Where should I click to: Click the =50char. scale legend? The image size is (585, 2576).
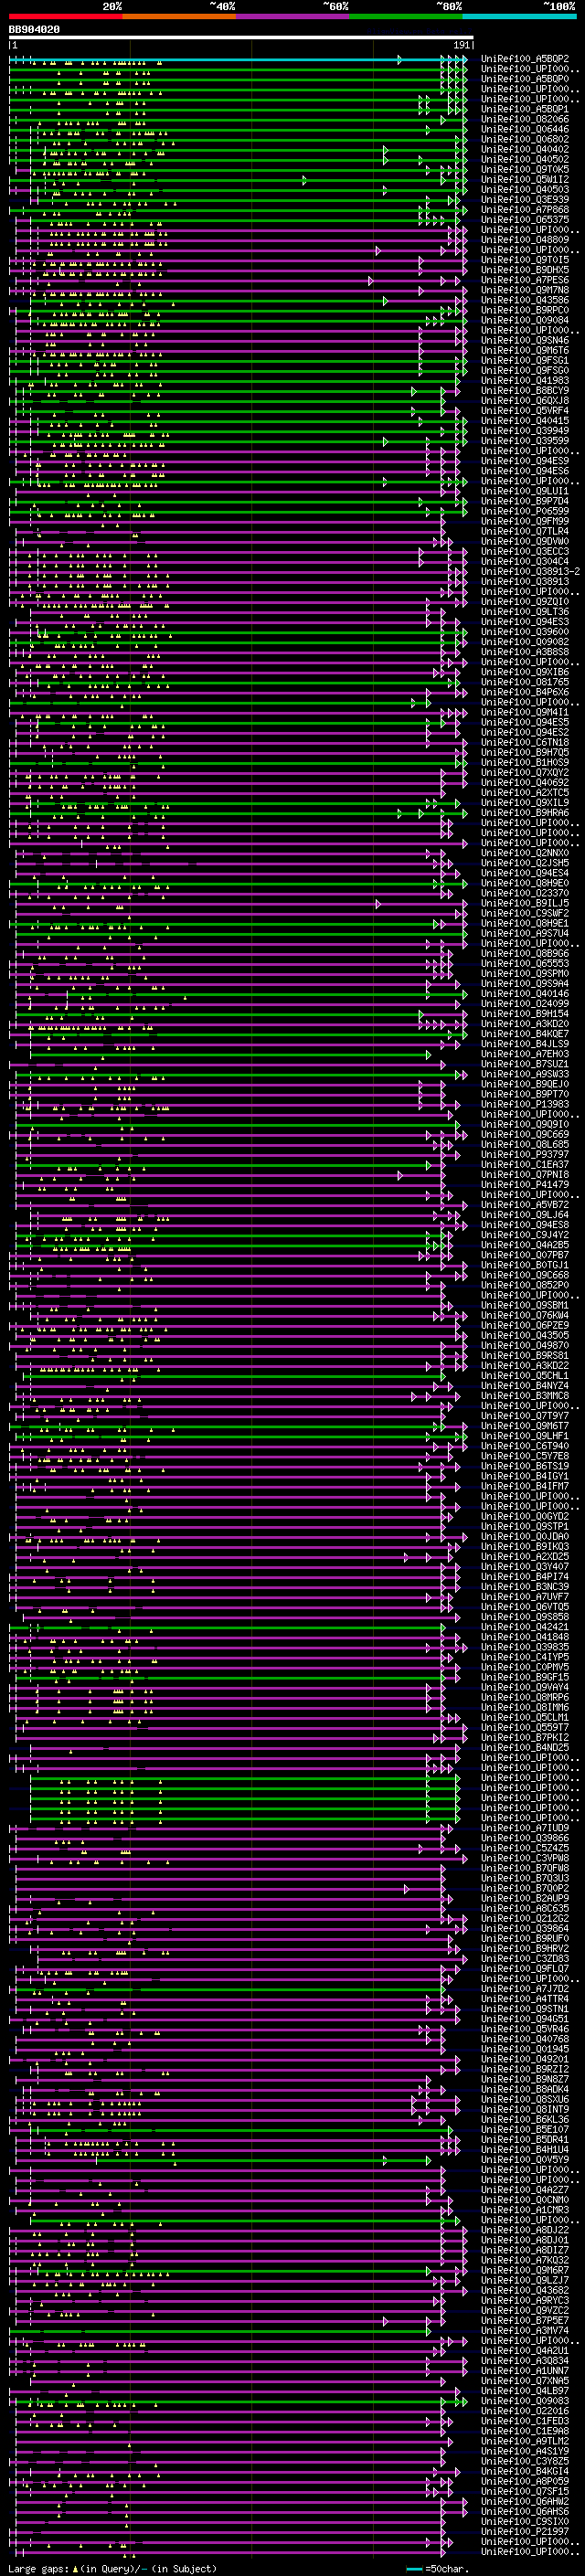point(437,2569)
